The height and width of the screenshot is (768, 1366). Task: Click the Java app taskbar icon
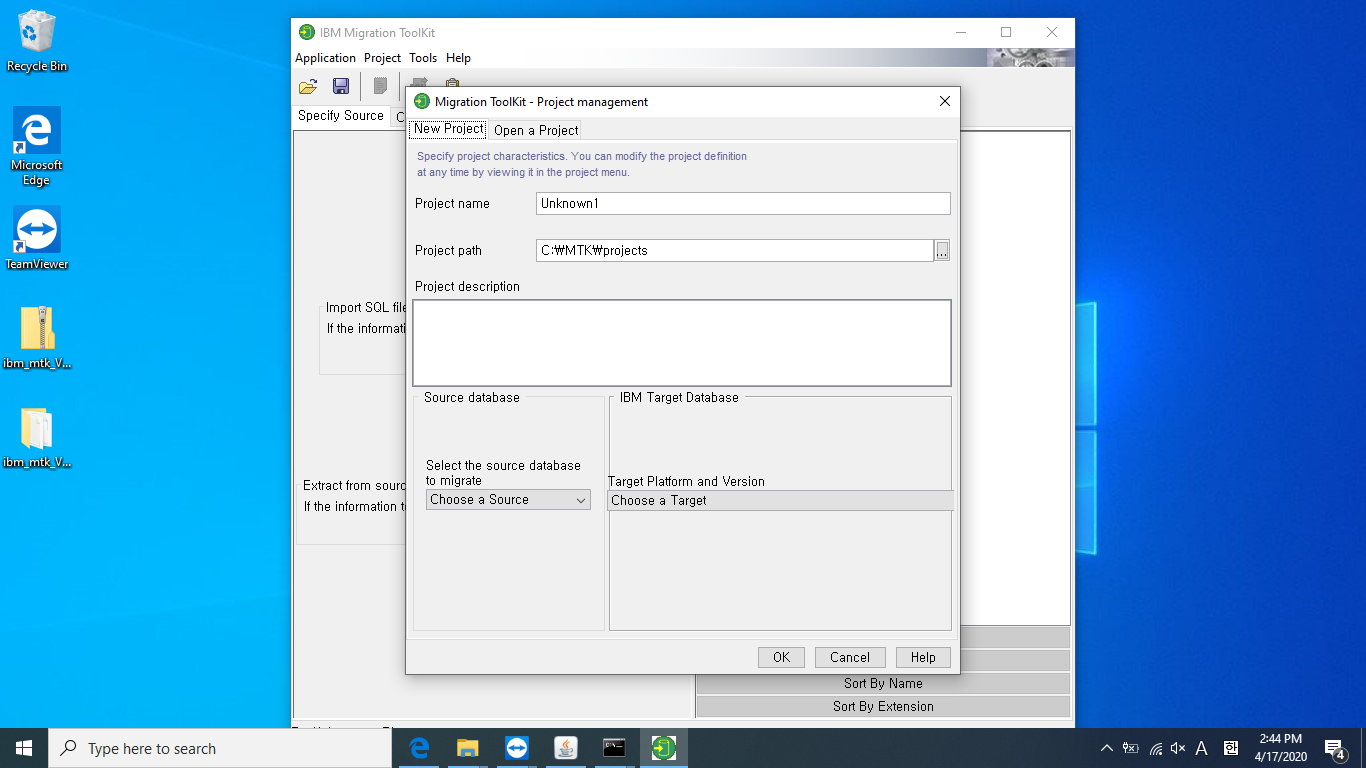[566, 748]
